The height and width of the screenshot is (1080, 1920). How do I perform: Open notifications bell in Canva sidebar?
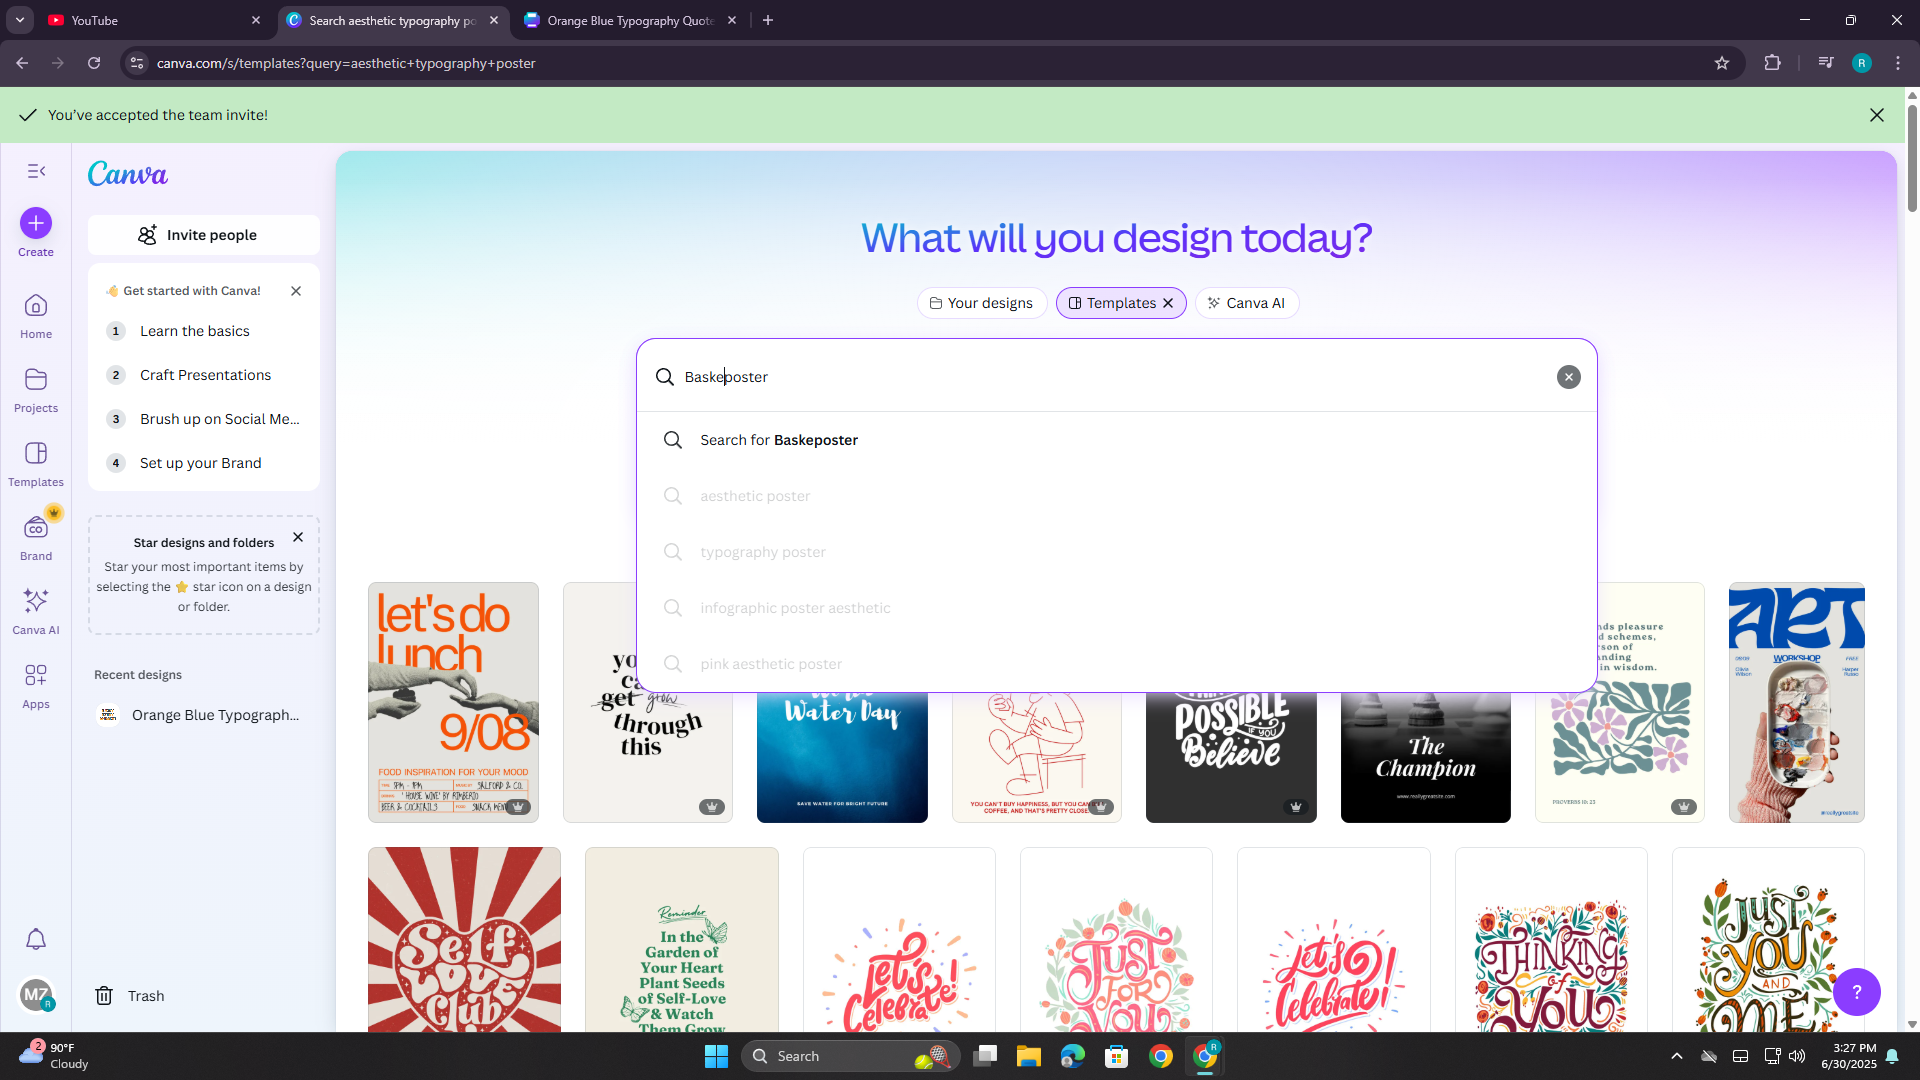36,939
